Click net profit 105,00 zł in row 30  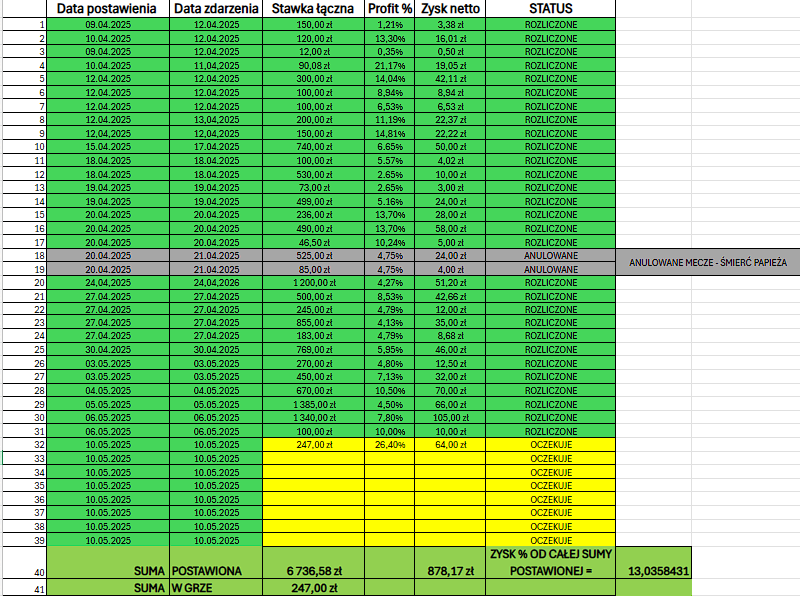[450, 417]
